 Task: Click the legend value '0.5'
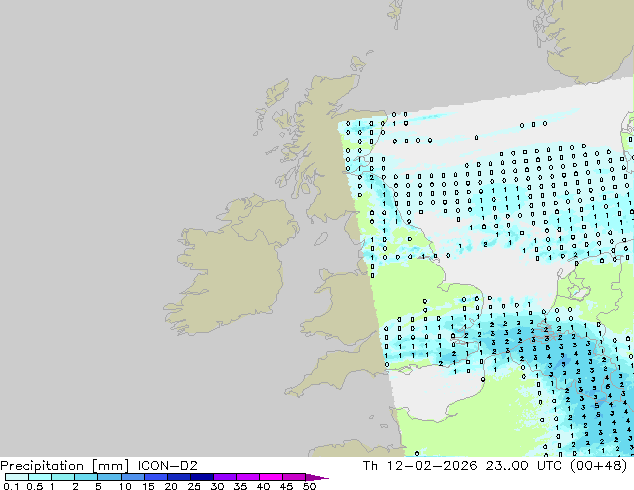click(x=34, y=486)
